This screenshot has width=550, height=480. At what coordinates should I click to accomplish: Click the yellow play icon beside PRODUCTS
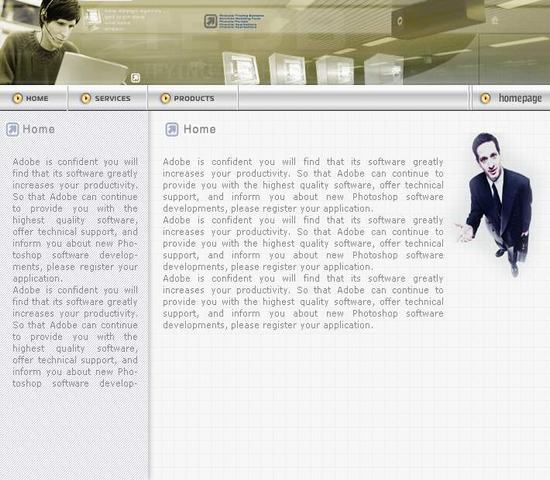165,98
